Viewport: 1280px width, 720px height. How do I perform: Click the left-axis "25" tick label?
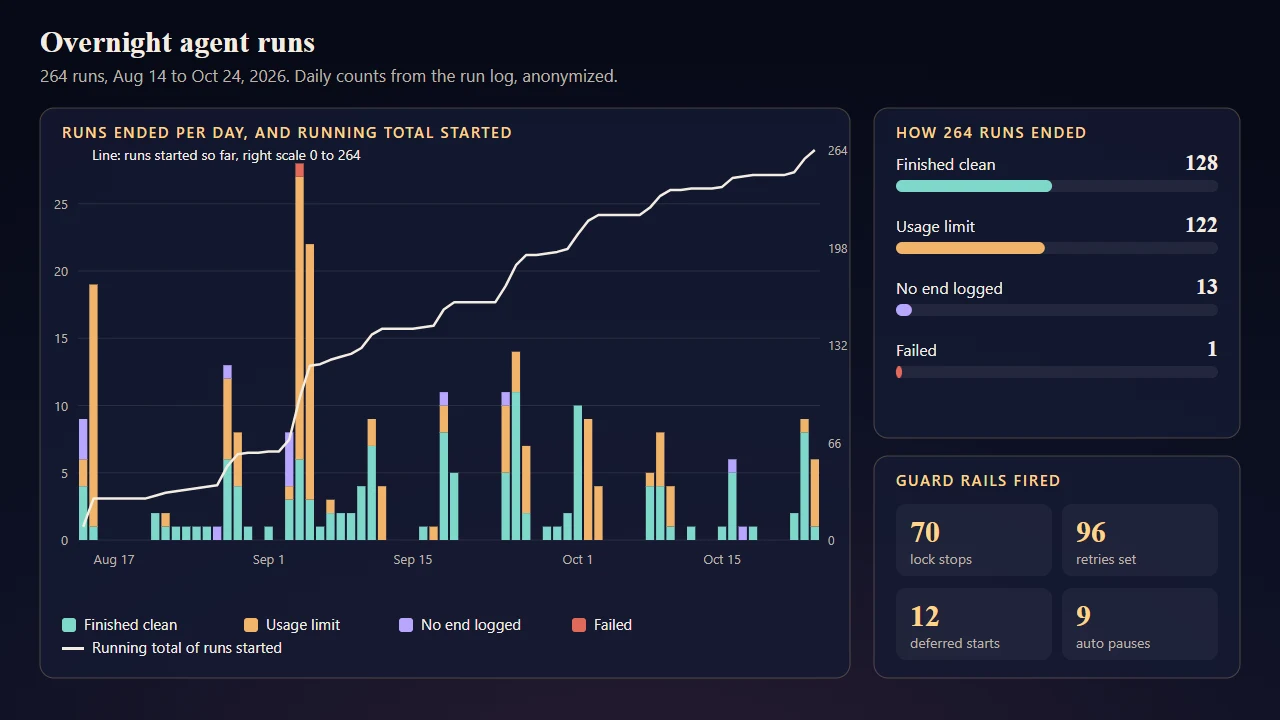[61, 205]
